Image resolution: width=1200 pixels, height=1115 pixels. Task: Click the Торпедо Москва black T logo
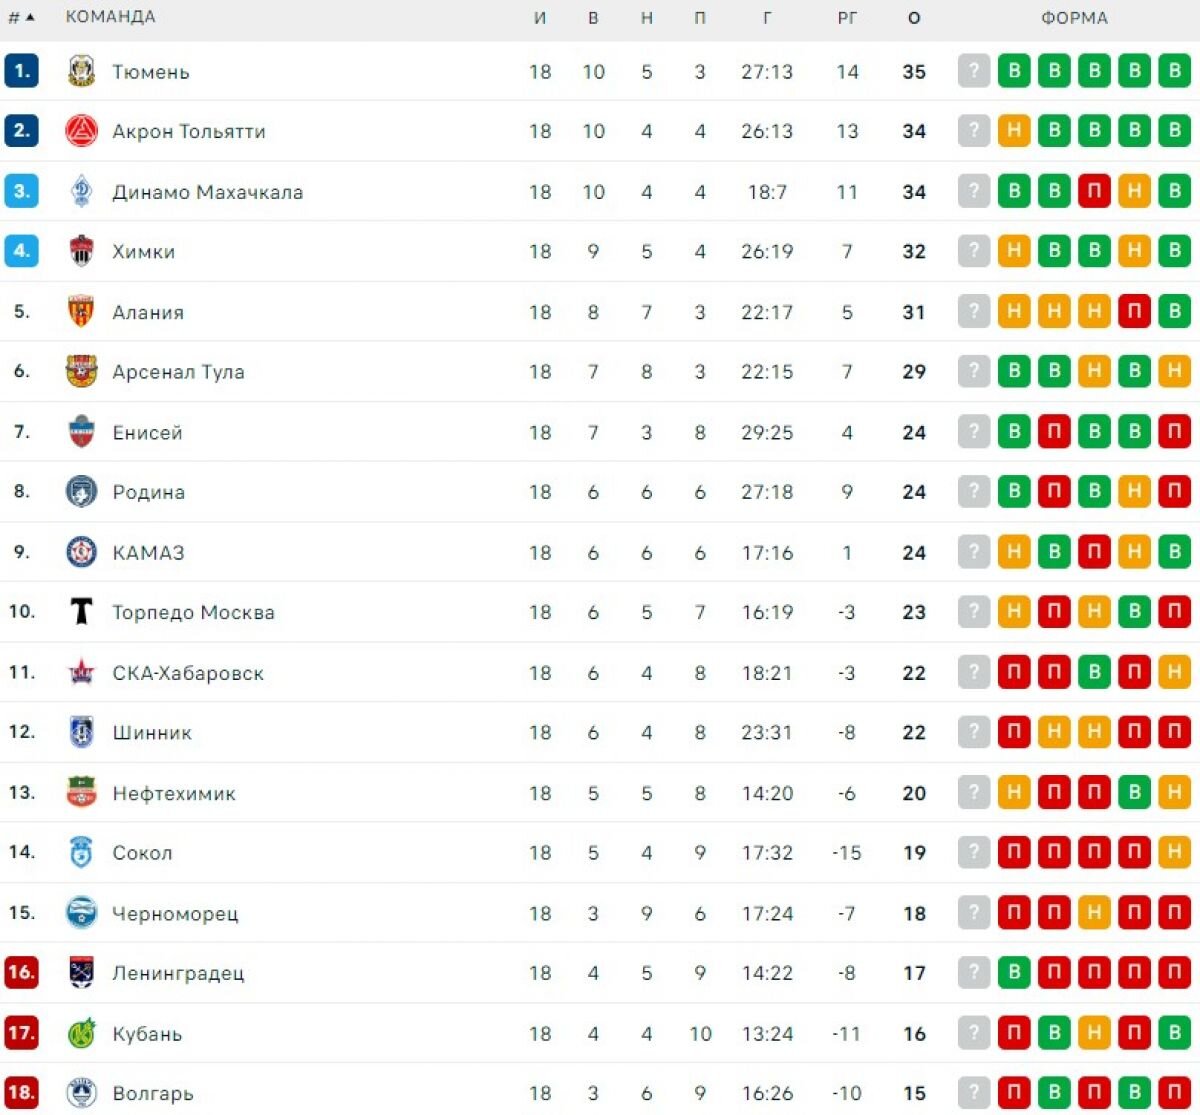pyautogui.click(x=81, y=612)
